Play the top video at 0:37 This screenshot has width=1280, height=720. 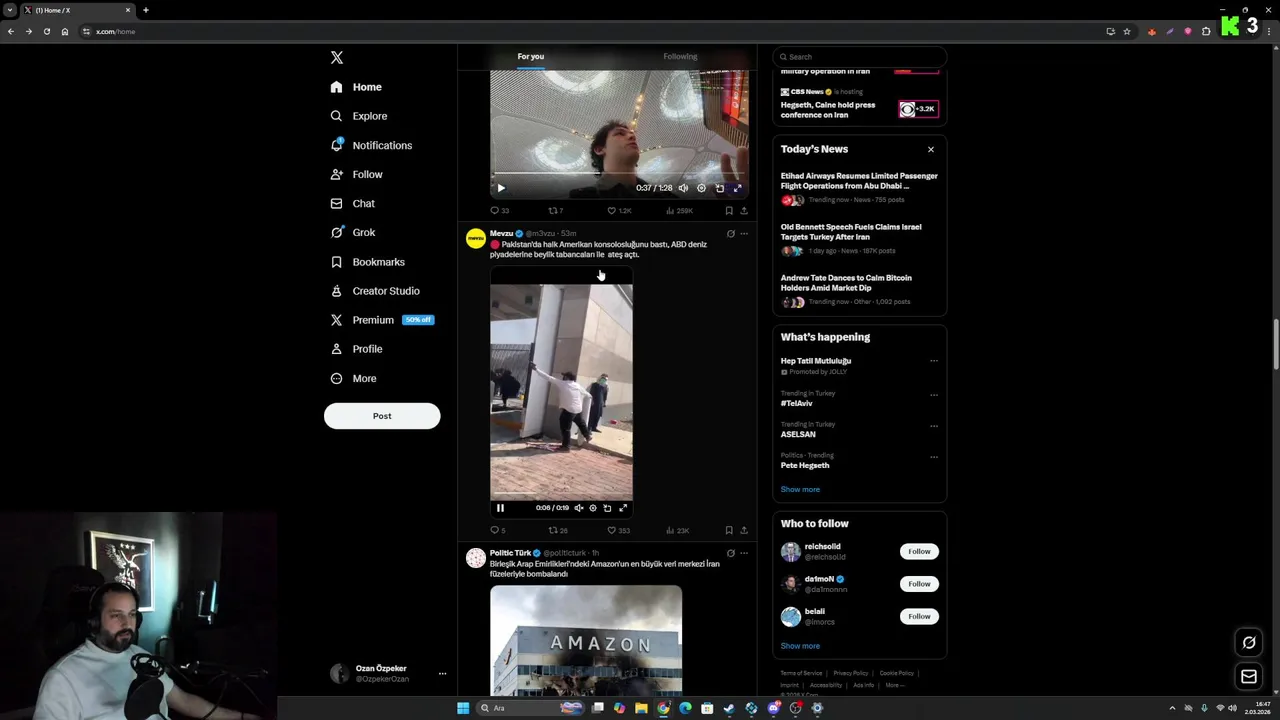pyautogui.click(x=501, y=188)
